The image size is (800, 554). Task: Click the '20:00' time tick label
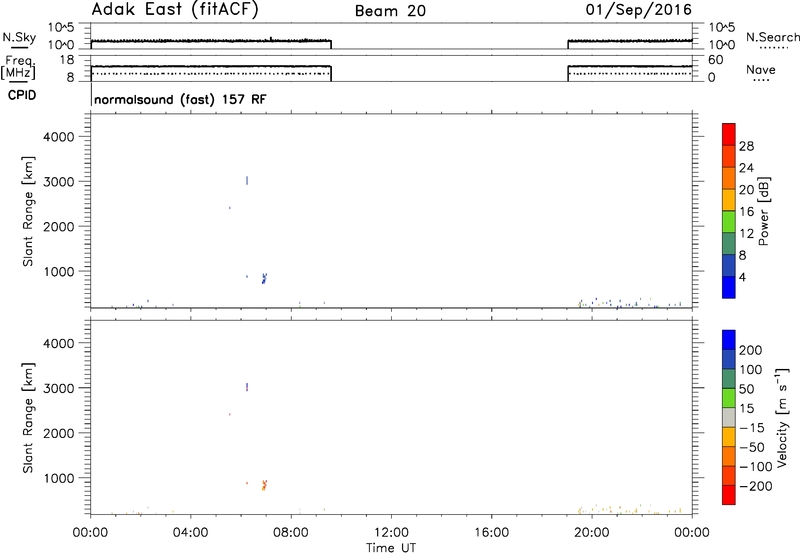click(x=592, y=533)
